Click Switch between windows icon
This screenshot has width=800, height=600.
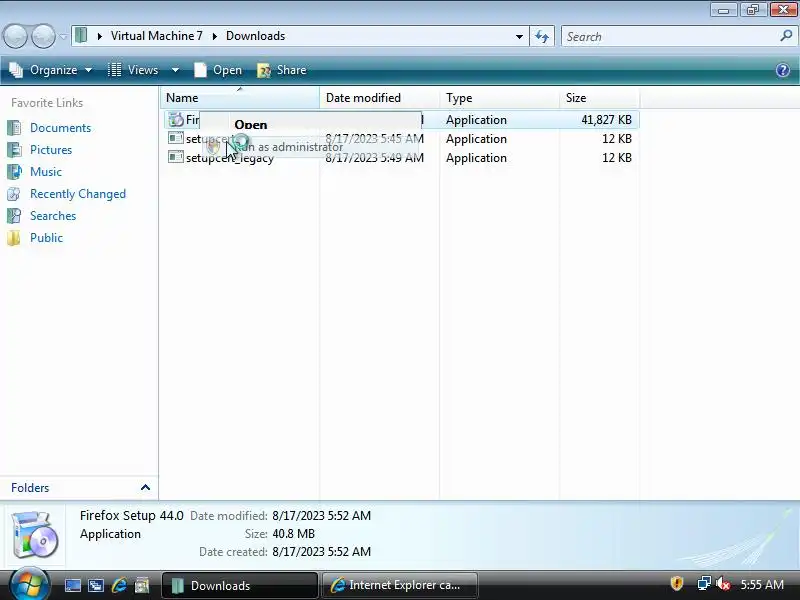(x=96, y=585)
